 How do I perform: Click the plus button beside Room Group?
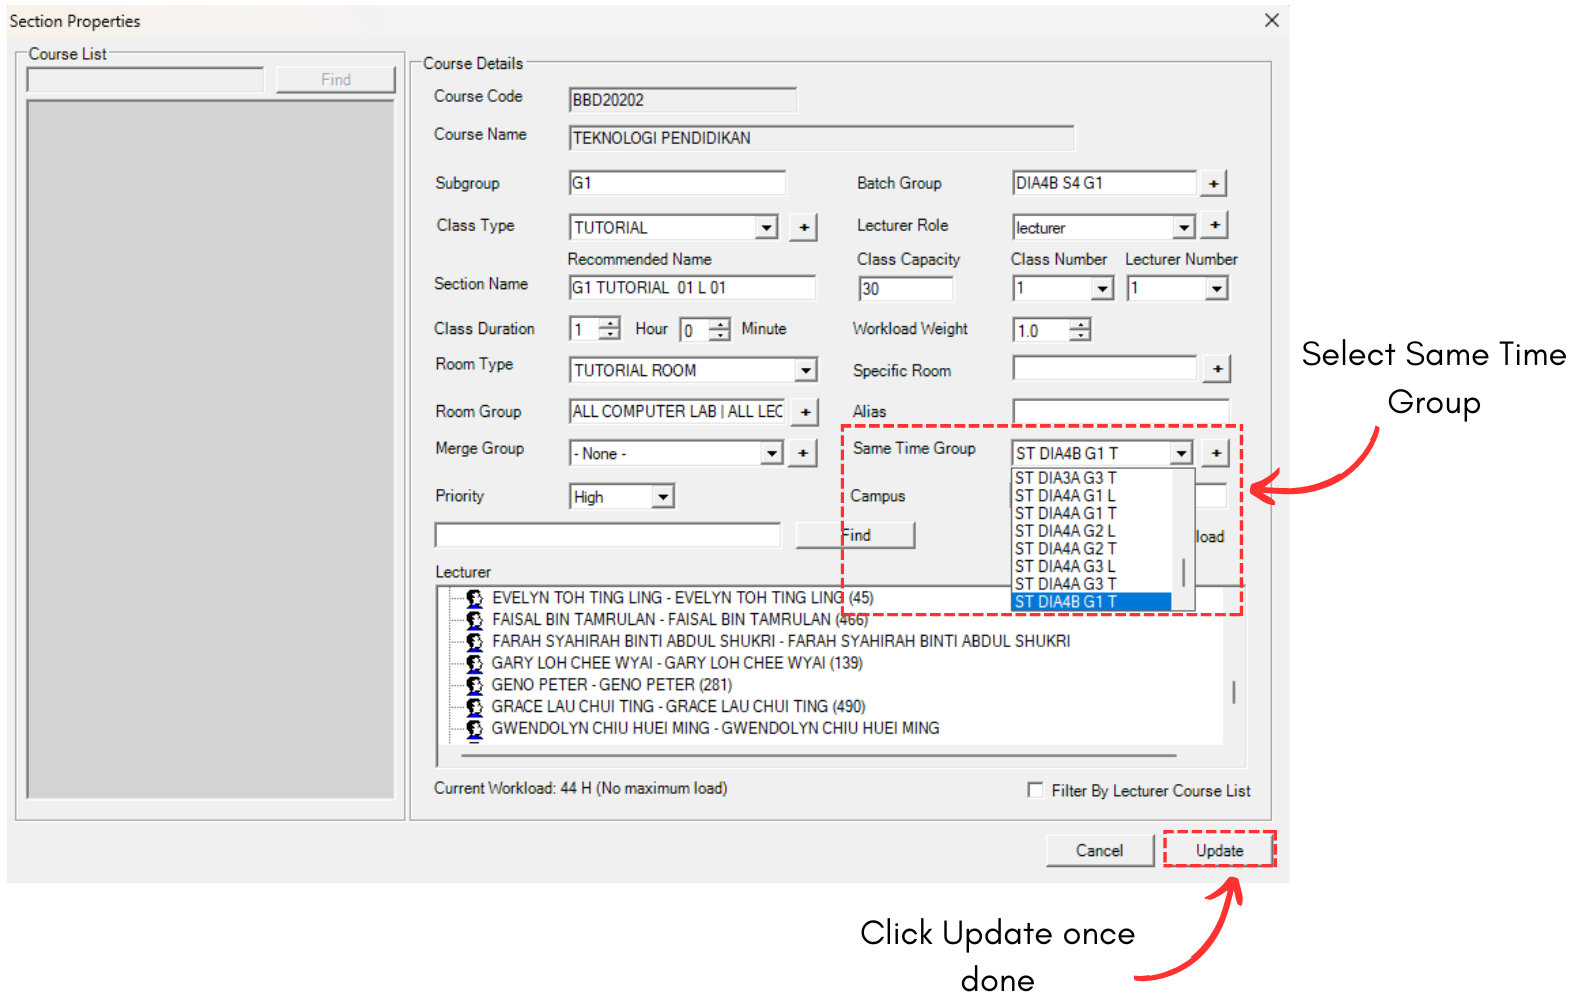click(804, 412)
